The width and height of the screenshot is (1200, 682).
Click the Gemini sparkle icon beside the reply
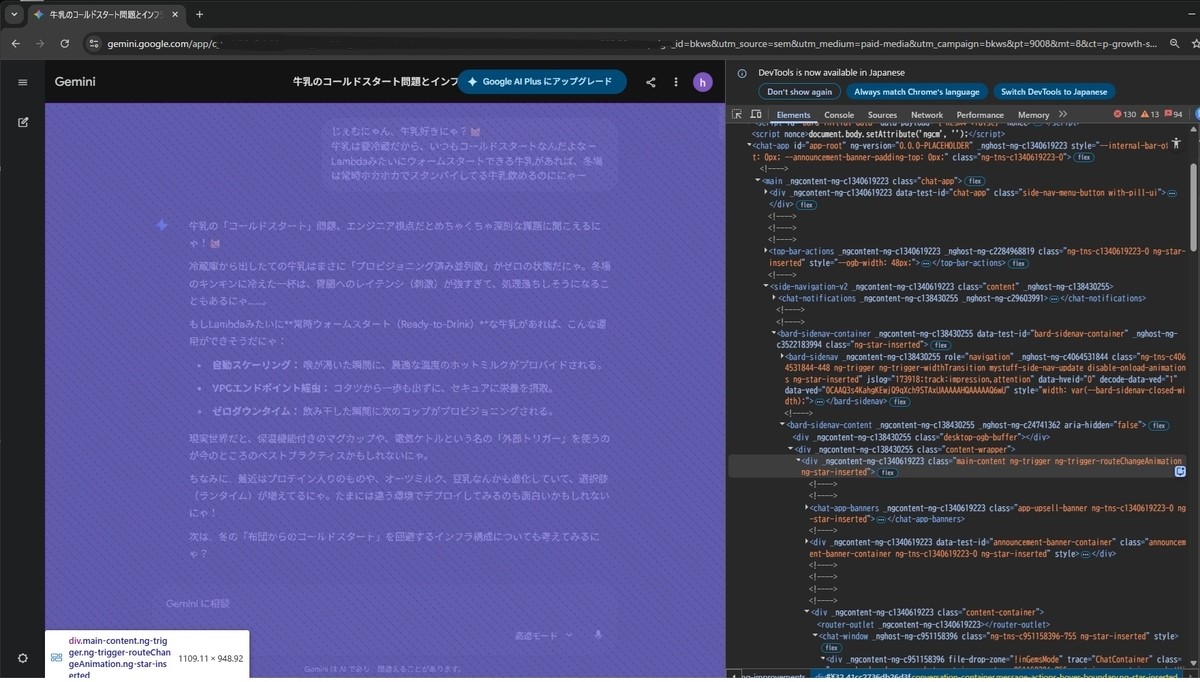click(162, 226)
